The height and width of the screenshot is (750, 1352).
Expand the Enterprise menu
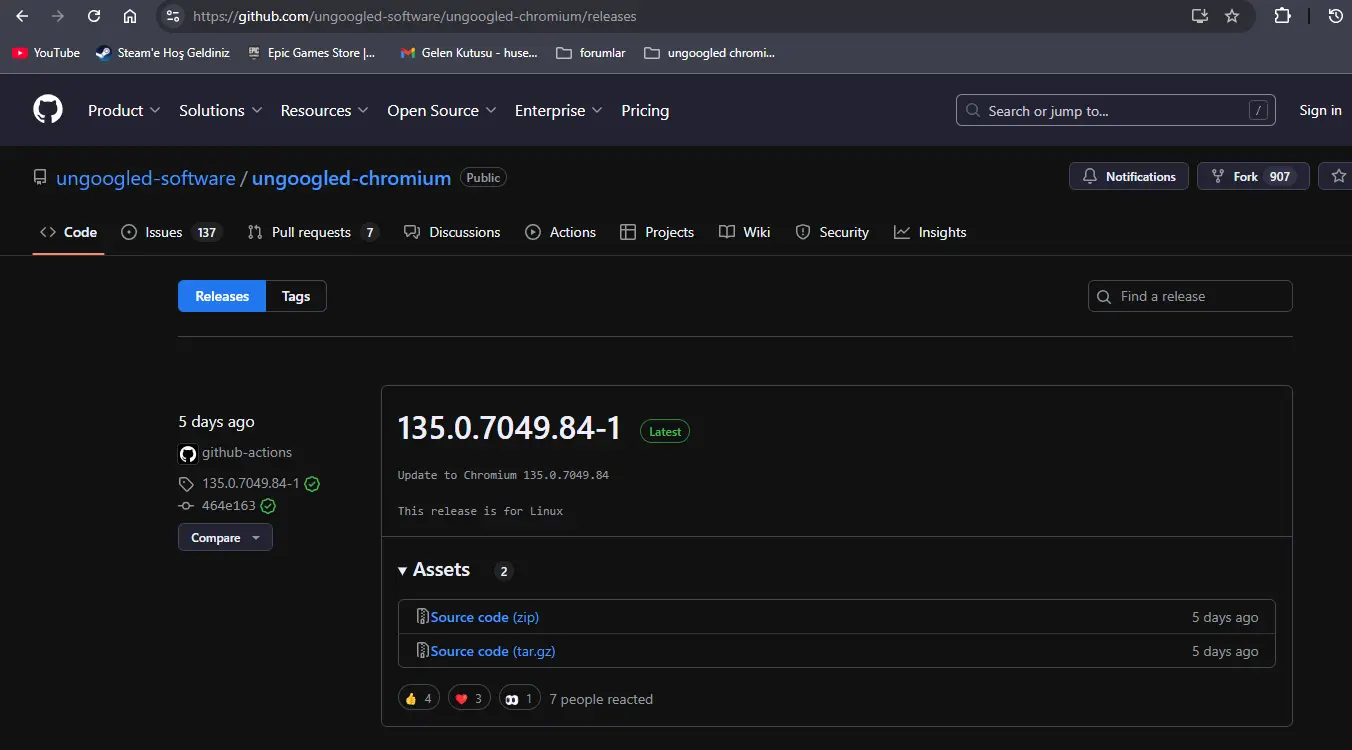[559, 110]
